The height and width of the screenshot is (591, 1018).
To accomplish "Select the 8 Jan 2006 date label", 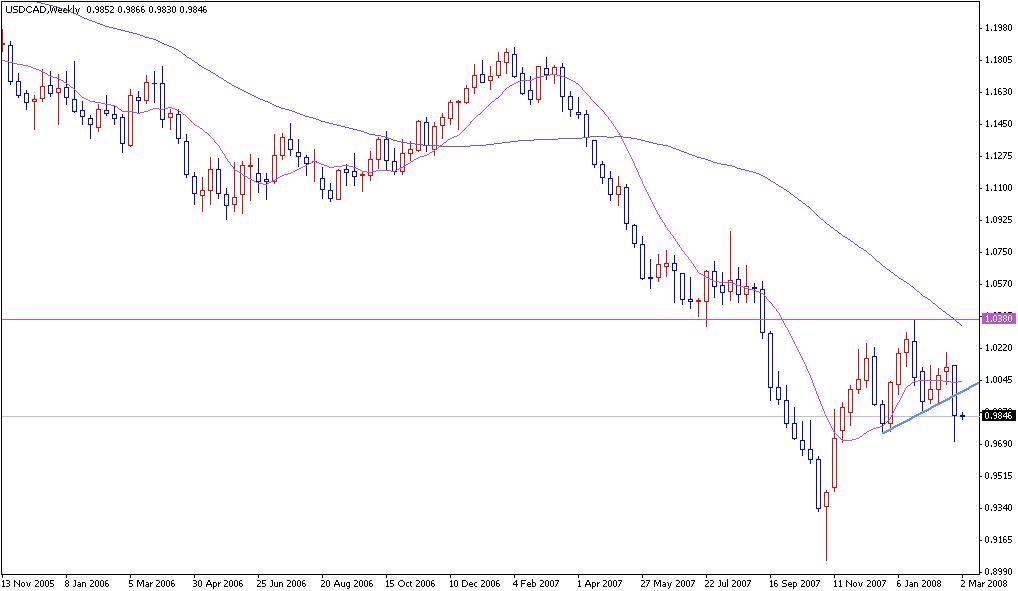I will point(87,583).
